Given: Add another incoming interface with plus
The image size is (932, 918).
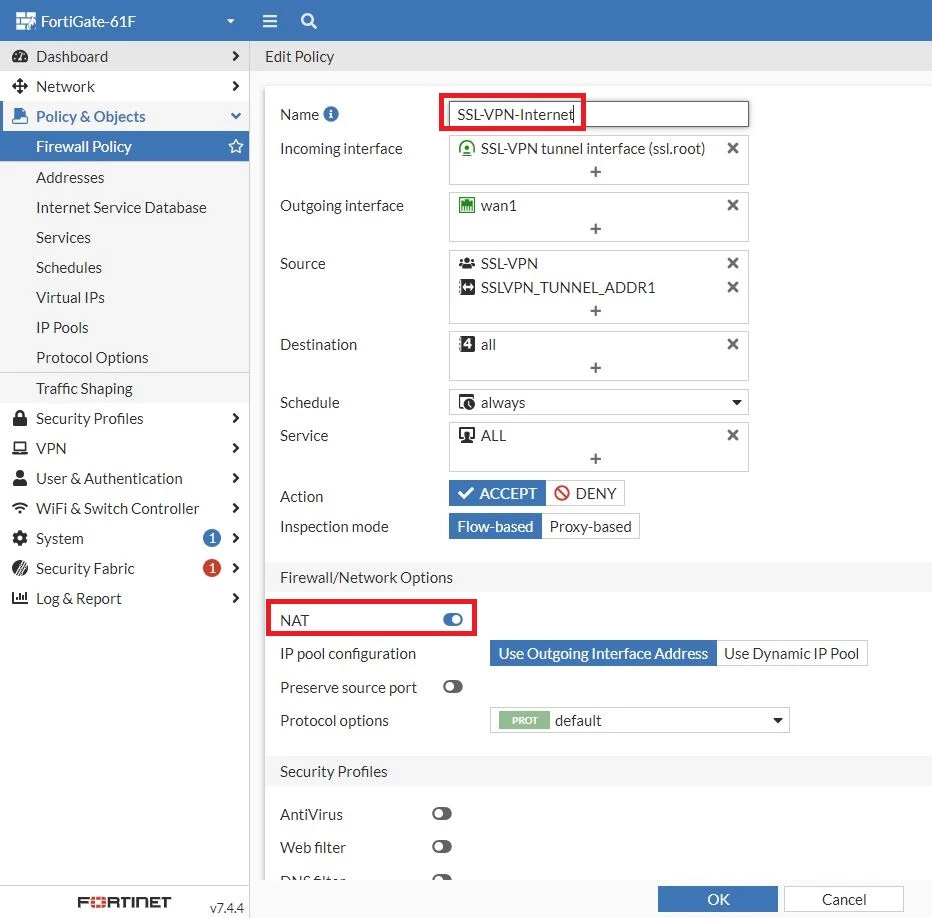Looking at the screenshot, I should 596,172.
